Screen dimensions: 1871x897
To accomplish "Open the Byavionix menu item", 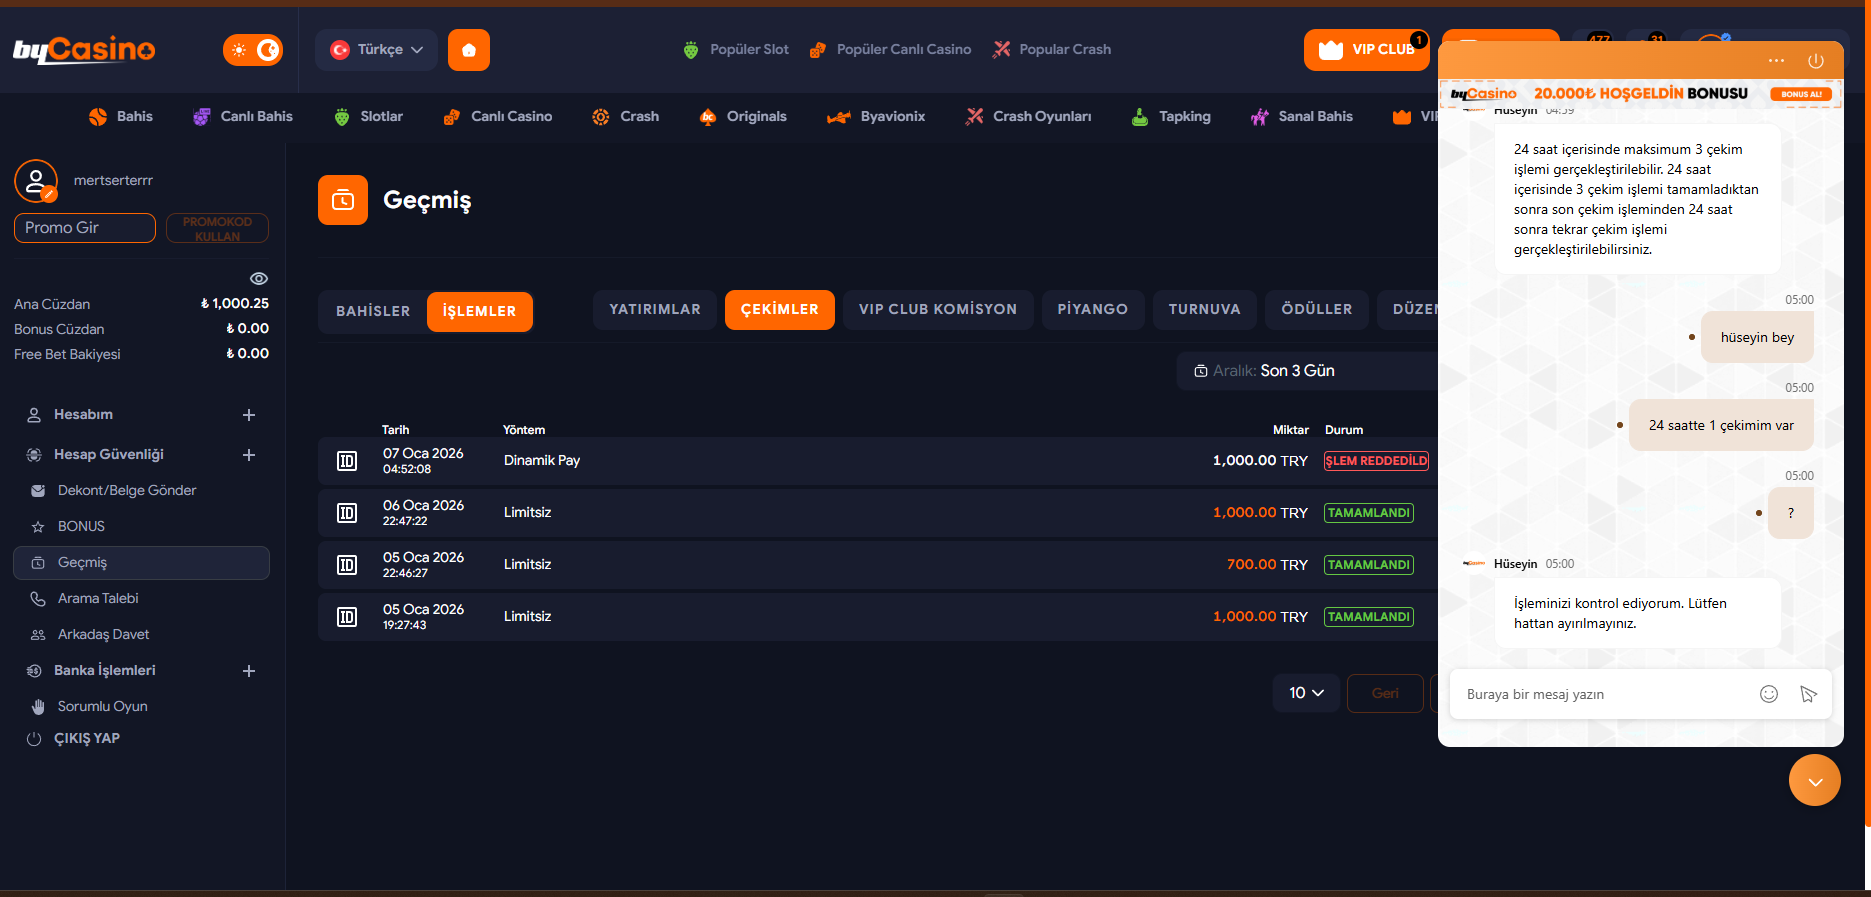I will pyautogui.click(x=876, y=116).
